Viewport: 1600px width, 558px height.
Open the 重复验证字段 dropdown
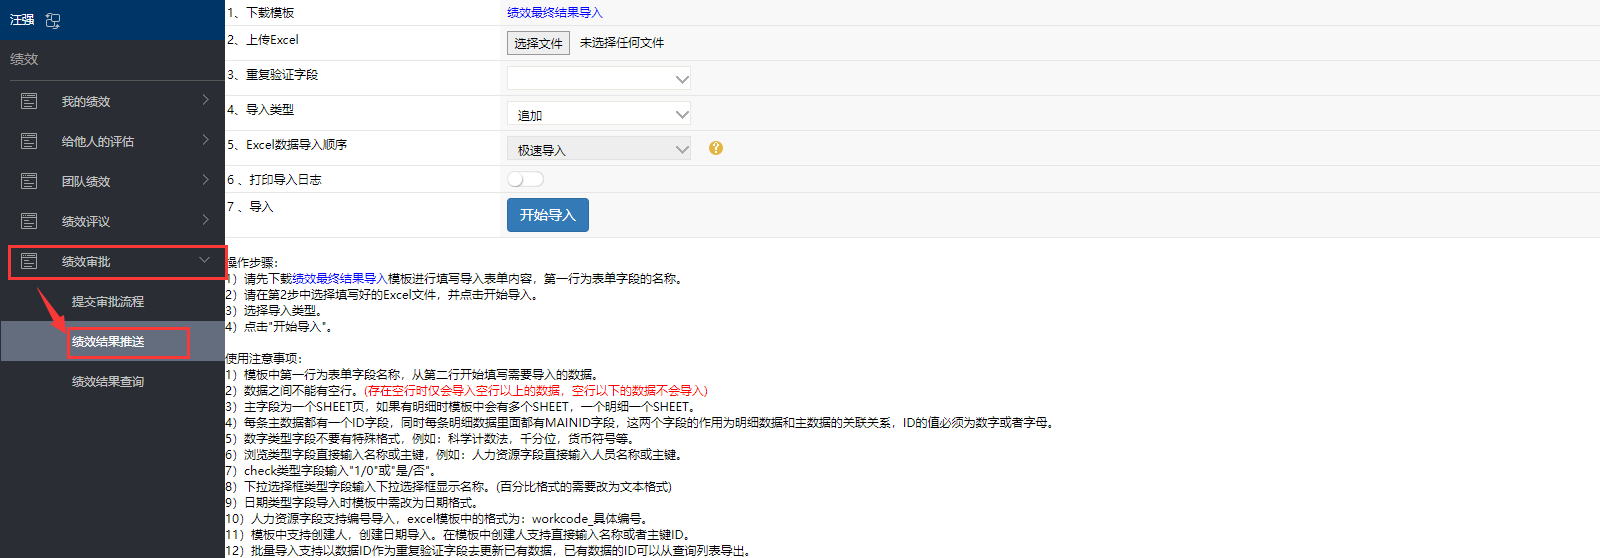click(x=598, y=79)
